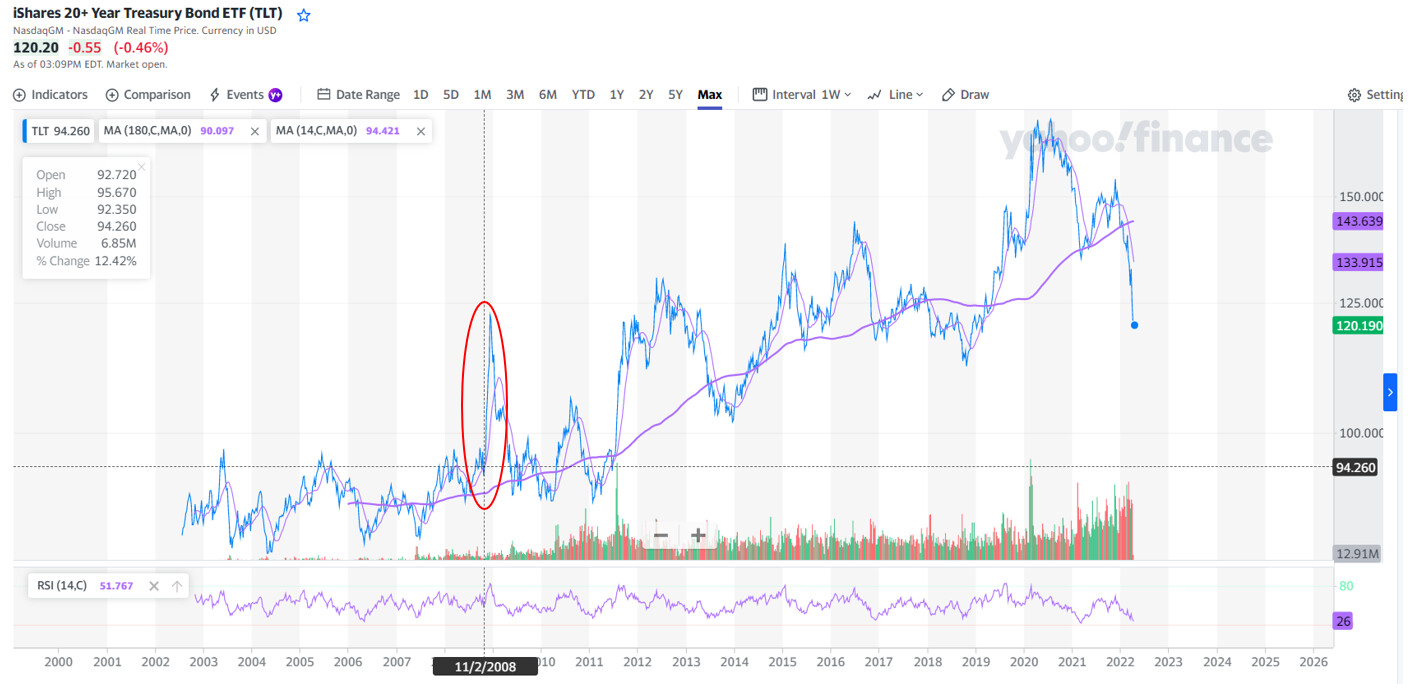Open the Comparison tool
Screen dimensions: 1414x696
tap(148, 95)
